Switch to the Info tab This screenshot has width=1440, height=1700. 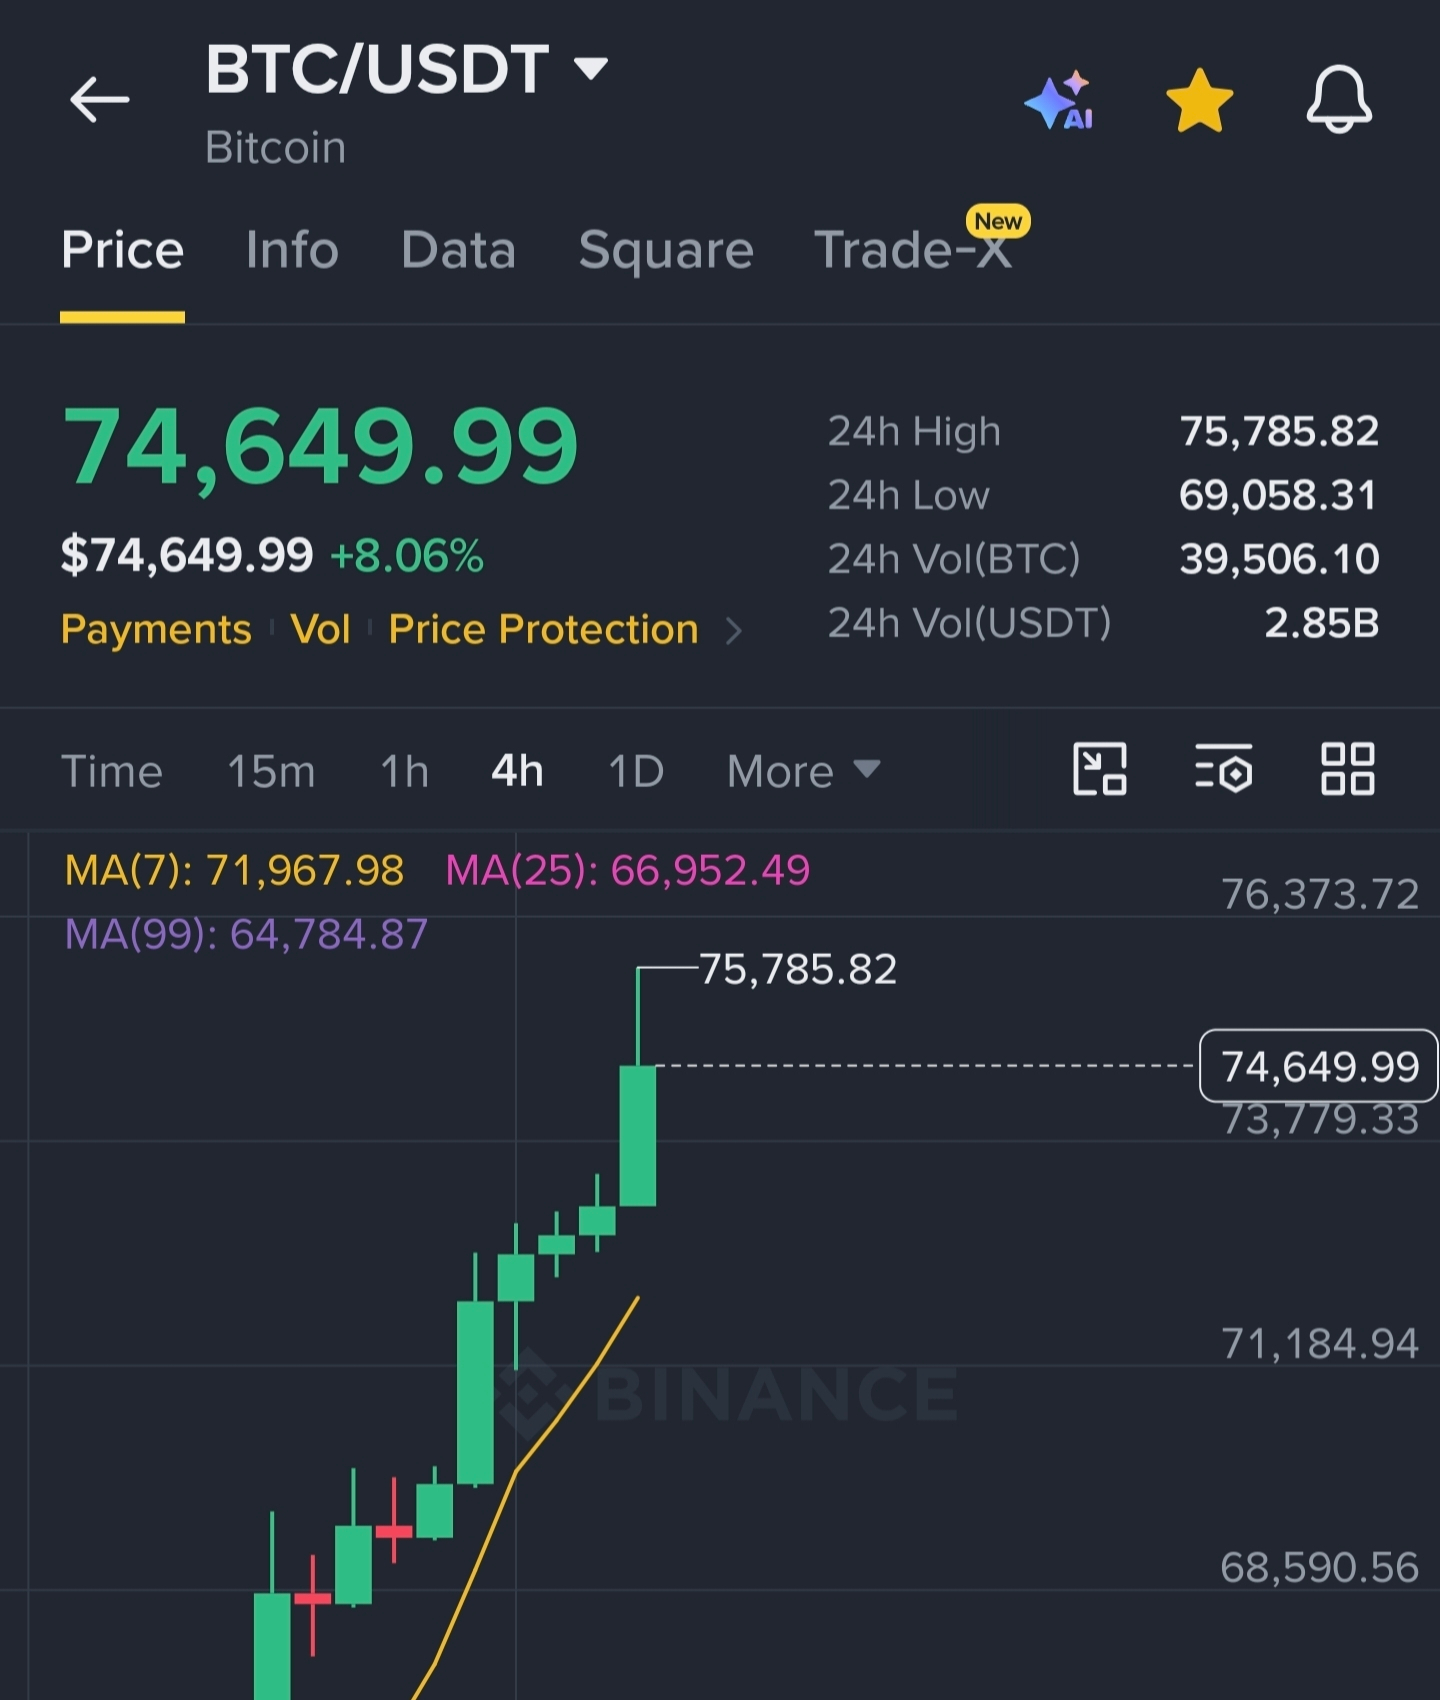click(x=292, y=249)
